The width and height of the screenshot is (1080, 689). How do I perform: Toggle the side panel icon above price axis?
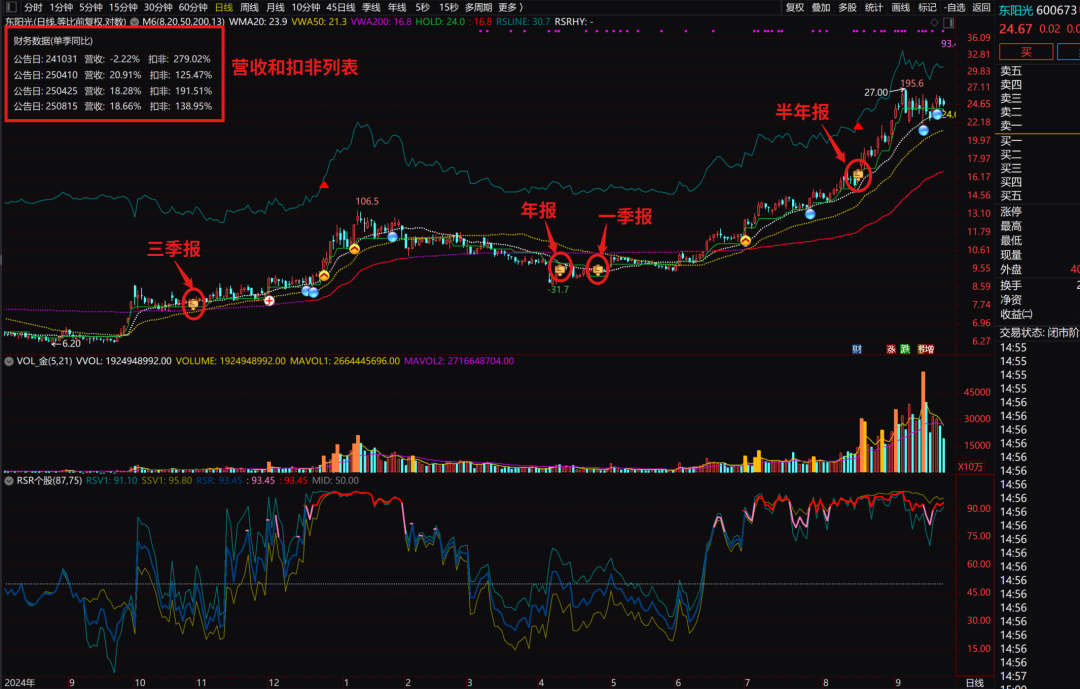[x=948, y=23]
